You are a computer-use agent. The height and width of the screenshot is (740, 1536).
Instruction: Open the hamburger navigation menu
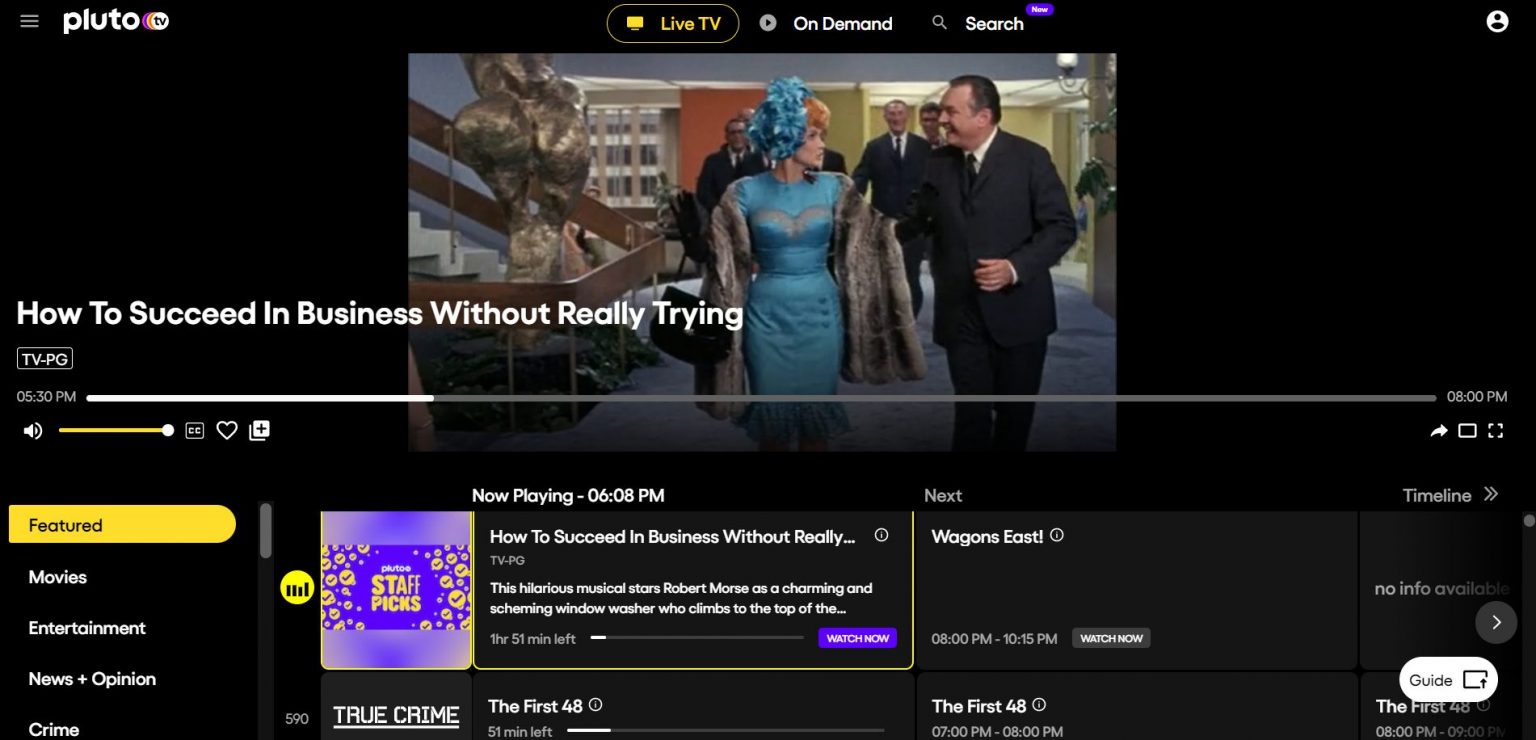coord(29,20)
